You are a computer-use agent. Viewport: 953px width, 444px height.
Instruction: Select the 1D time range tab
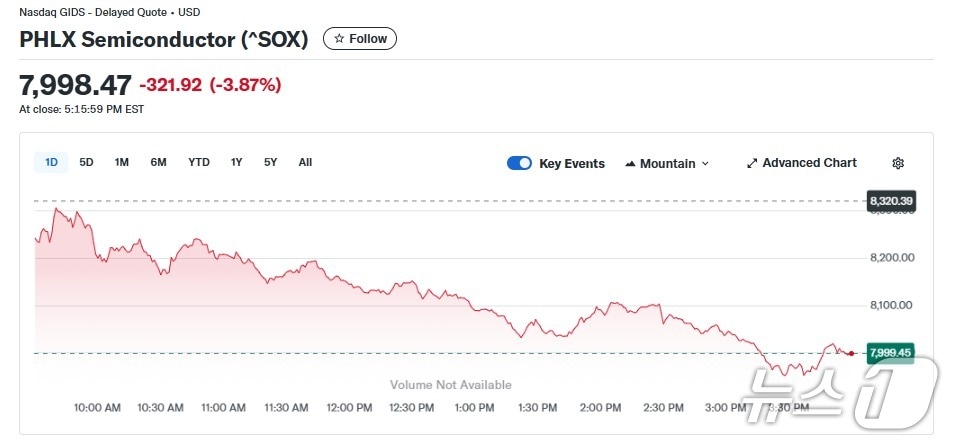[x=51, y=162]
